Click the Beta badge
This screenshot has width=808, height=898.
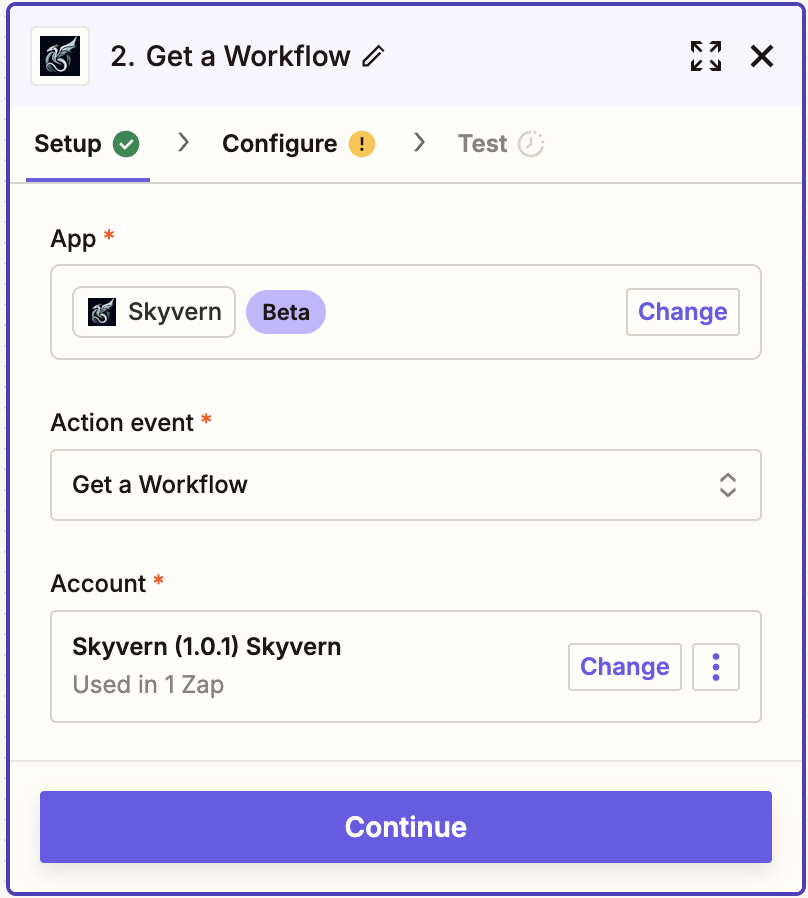(x=286, y=312)
